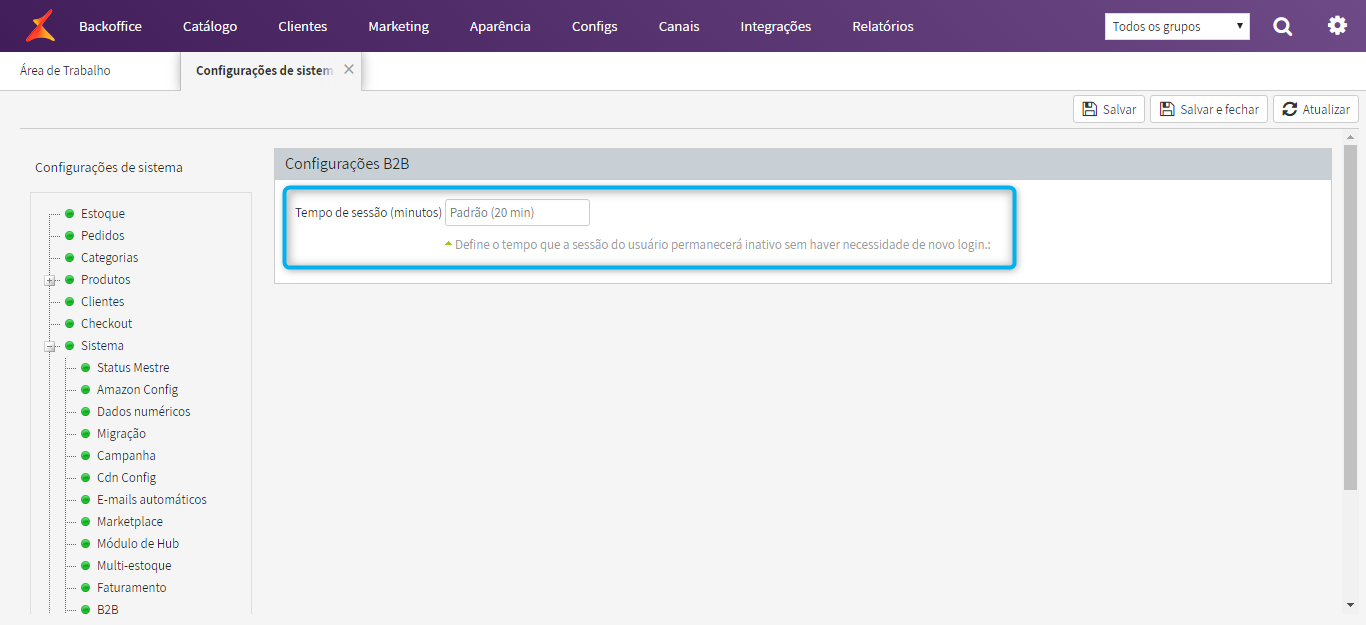This screenshot has width=1366, height=625.
Task: Open the Configs menu
Action: tap(594, 26)
